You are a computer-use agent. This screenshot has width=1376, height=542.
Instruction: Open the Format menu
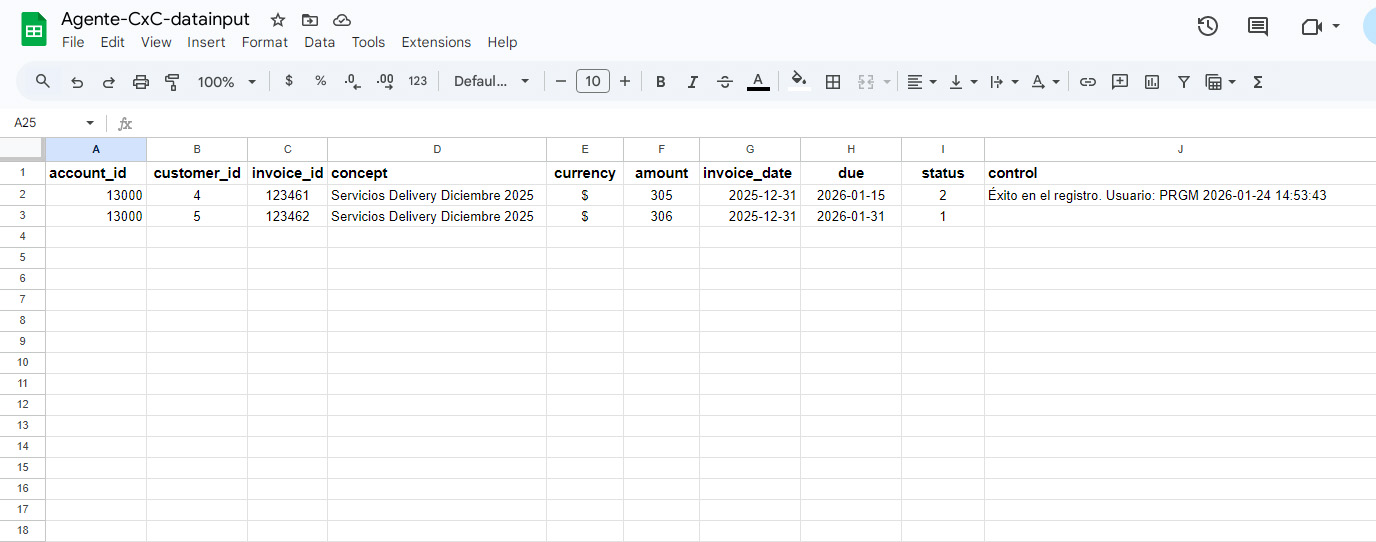(x=265, y=42)
